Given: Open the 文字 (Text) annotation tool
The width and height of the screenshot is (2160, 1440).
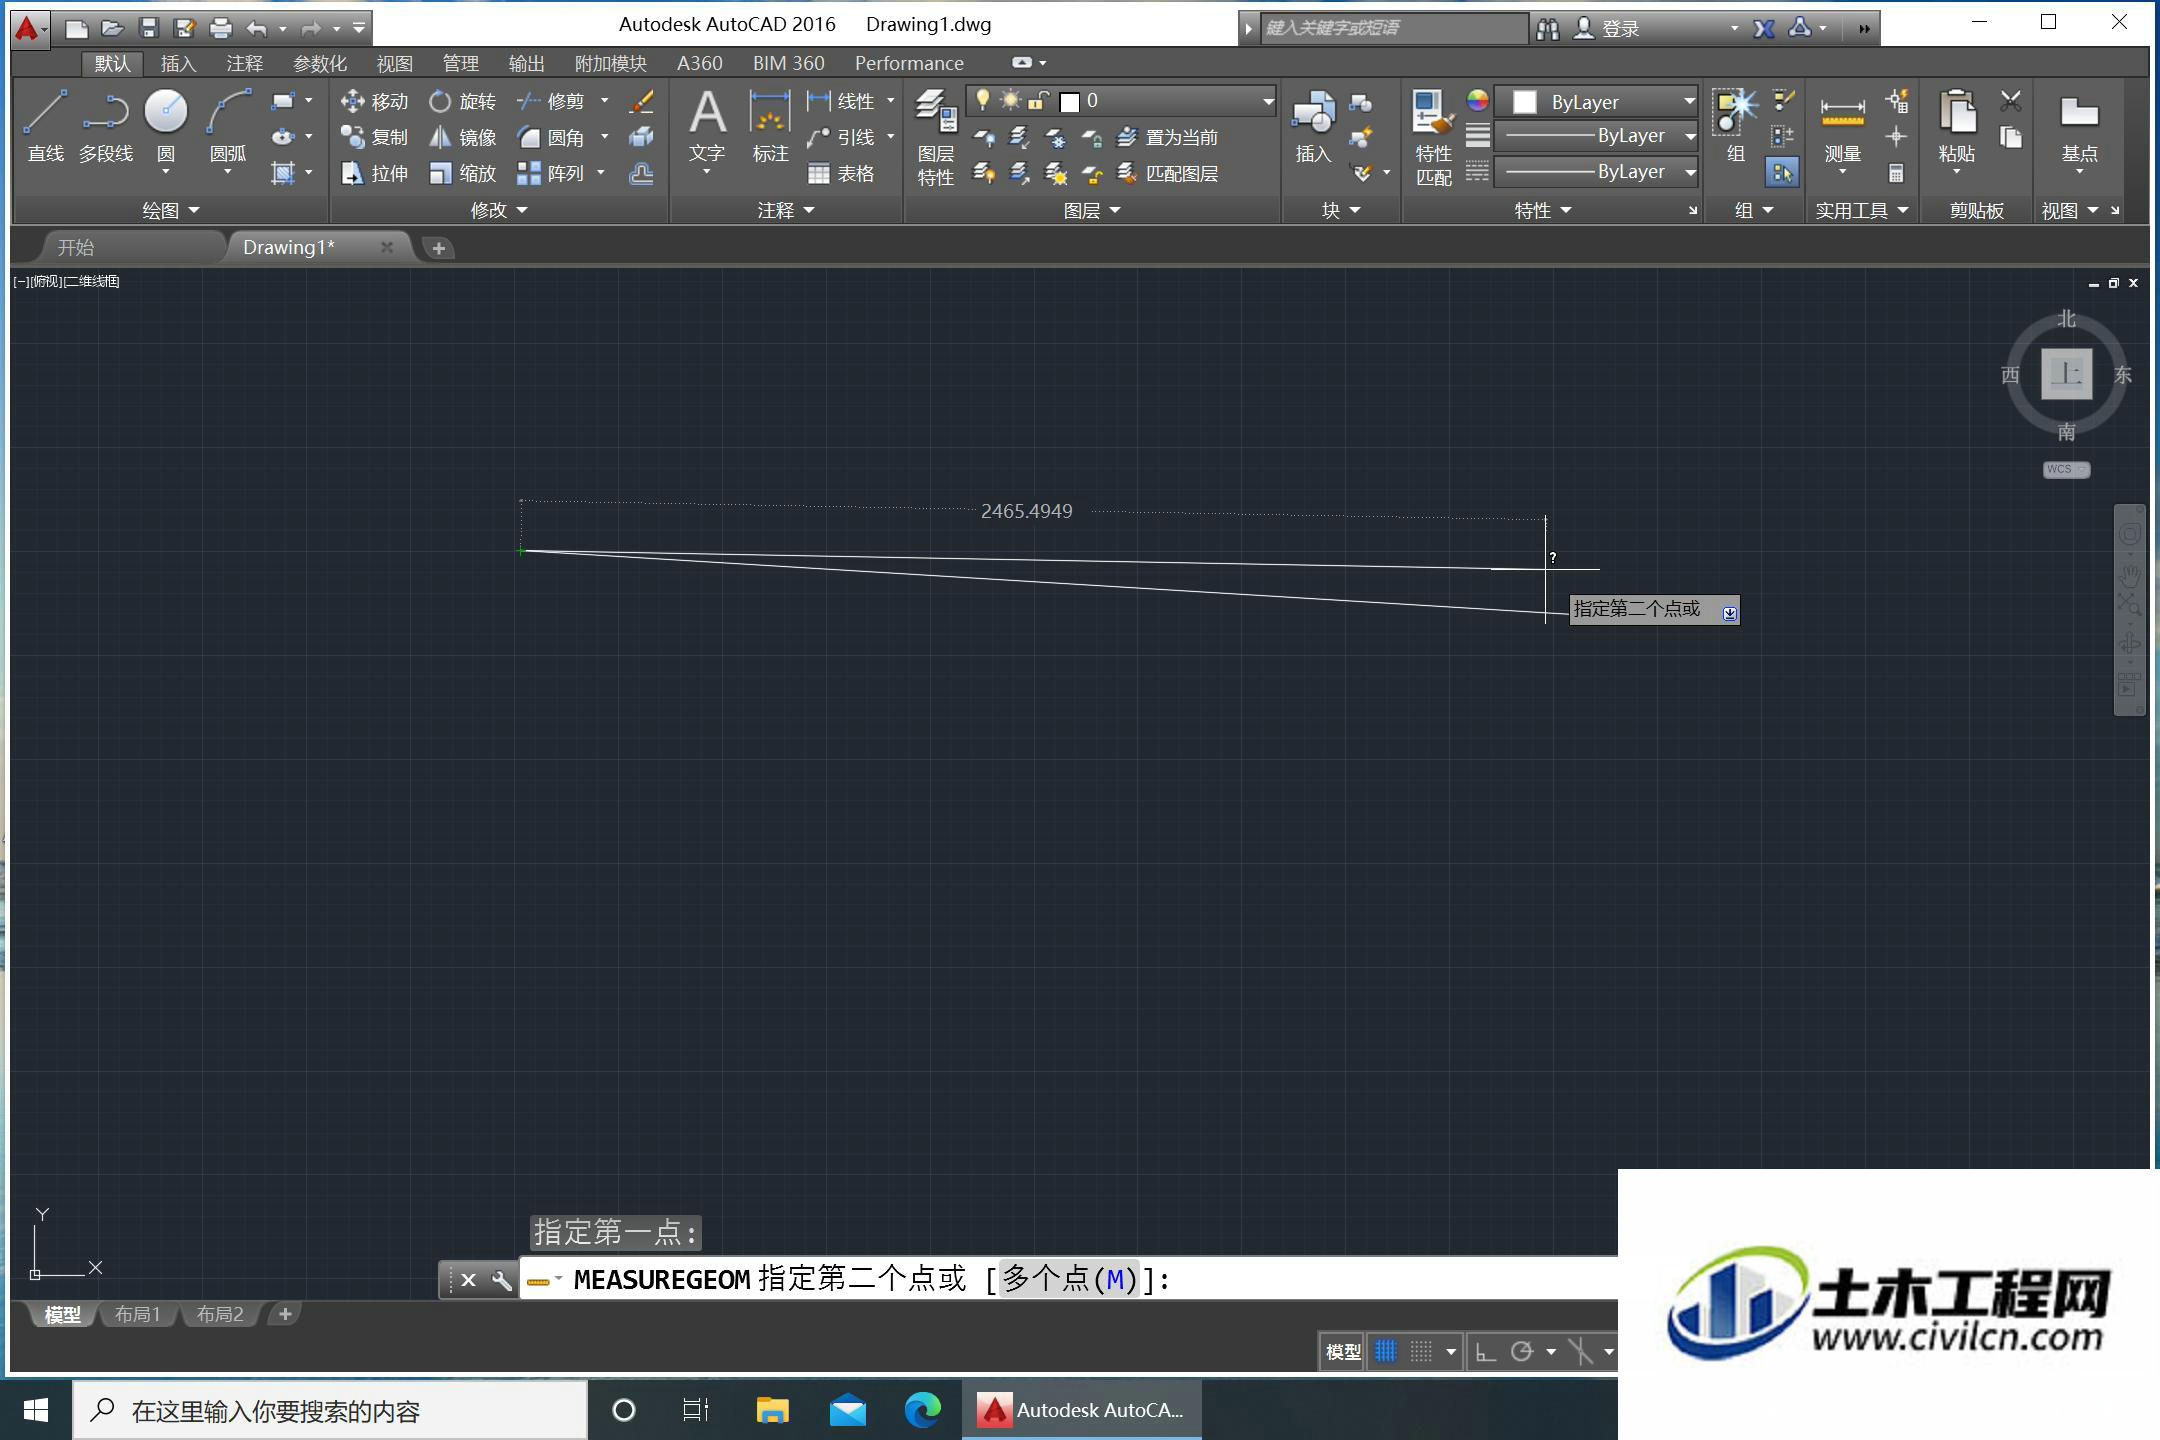Looking at the screenshot, I should 707,126.
